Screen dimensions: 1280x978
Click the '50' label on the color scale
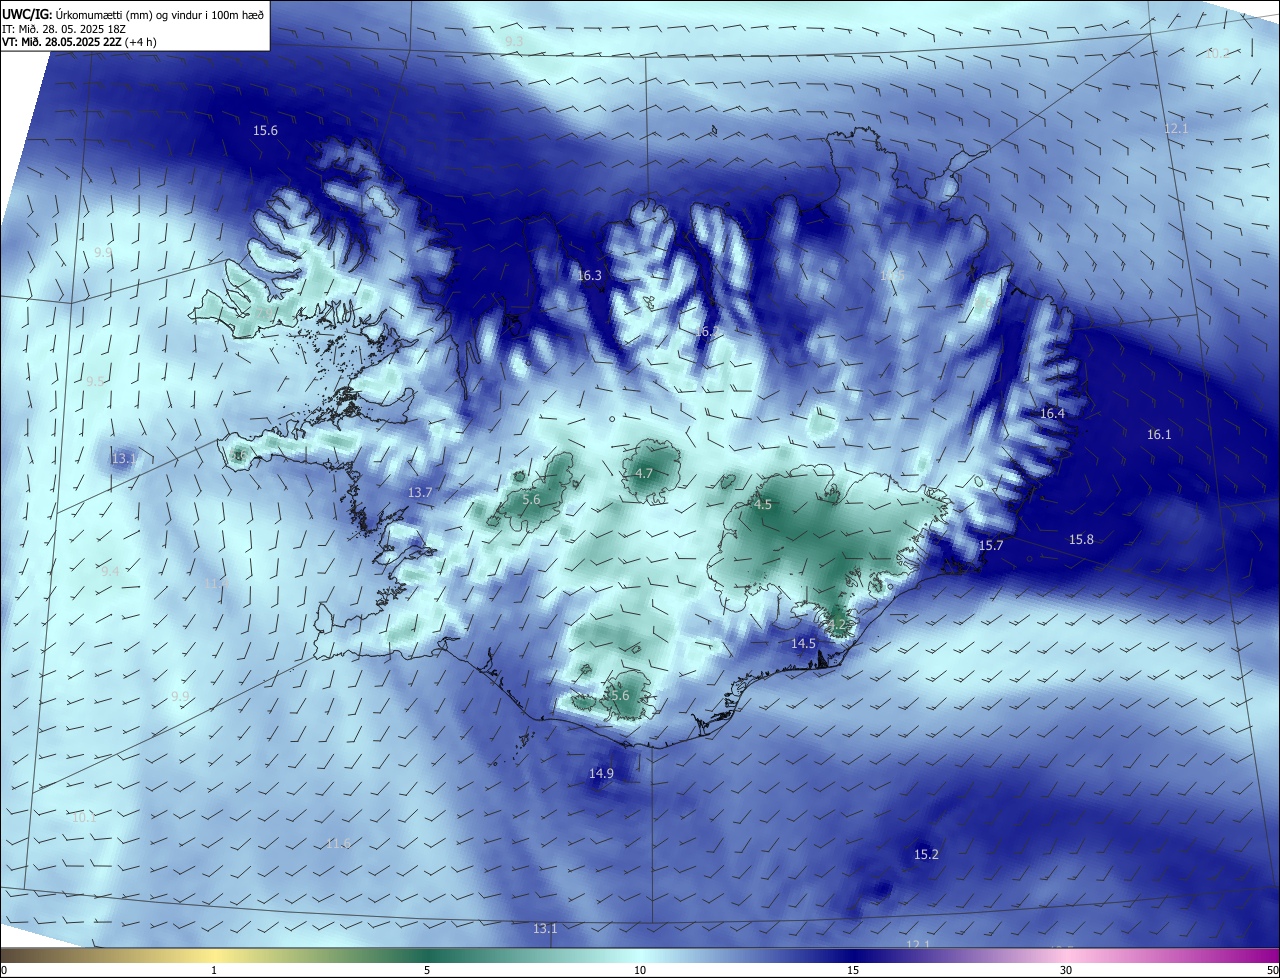pos(1272,970)
